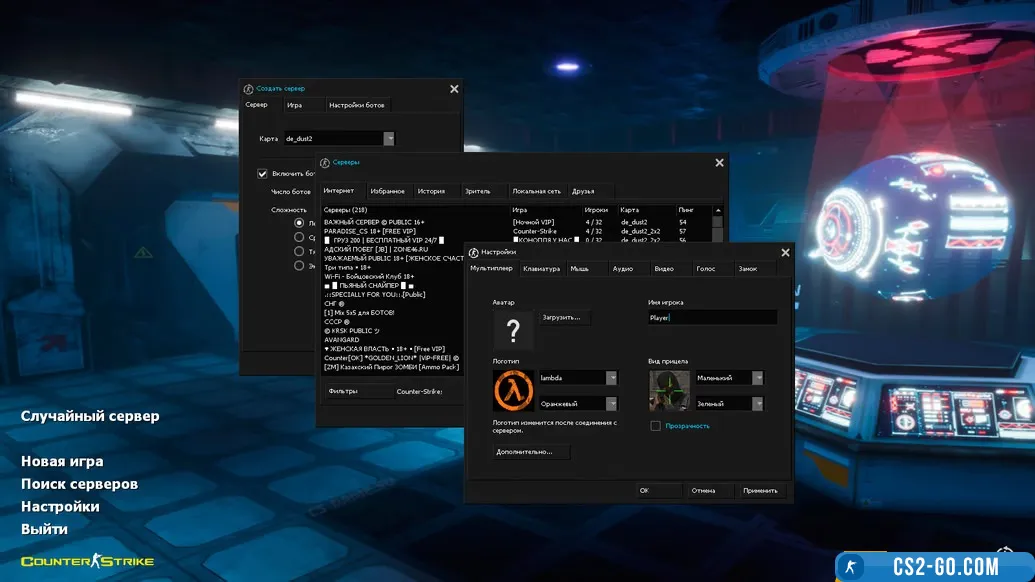Viewport: 1035px width, 582px height.
Task: Click the orange lambda logo preview
Action: 513,390
